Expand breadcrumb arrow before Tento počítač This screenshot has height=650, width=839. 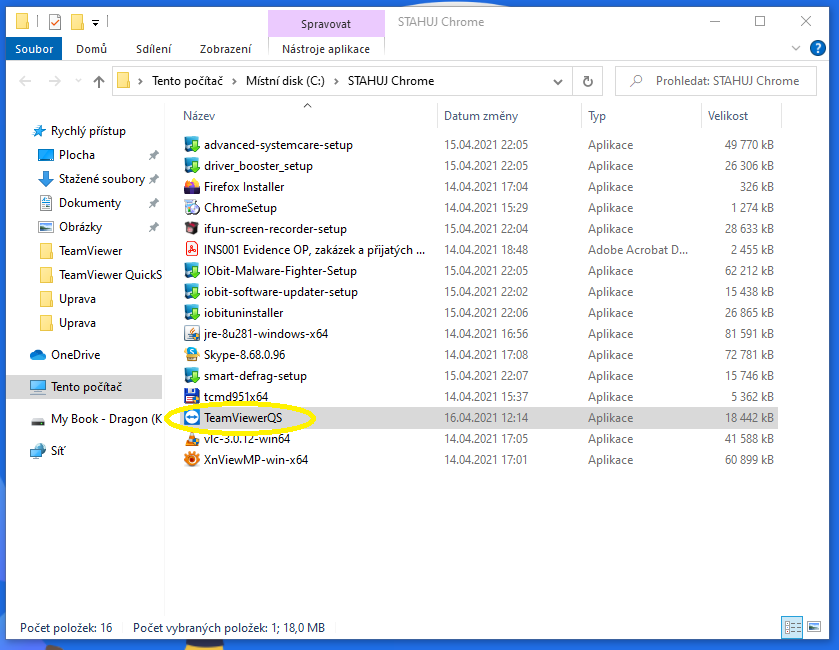(x=140, y=81)
